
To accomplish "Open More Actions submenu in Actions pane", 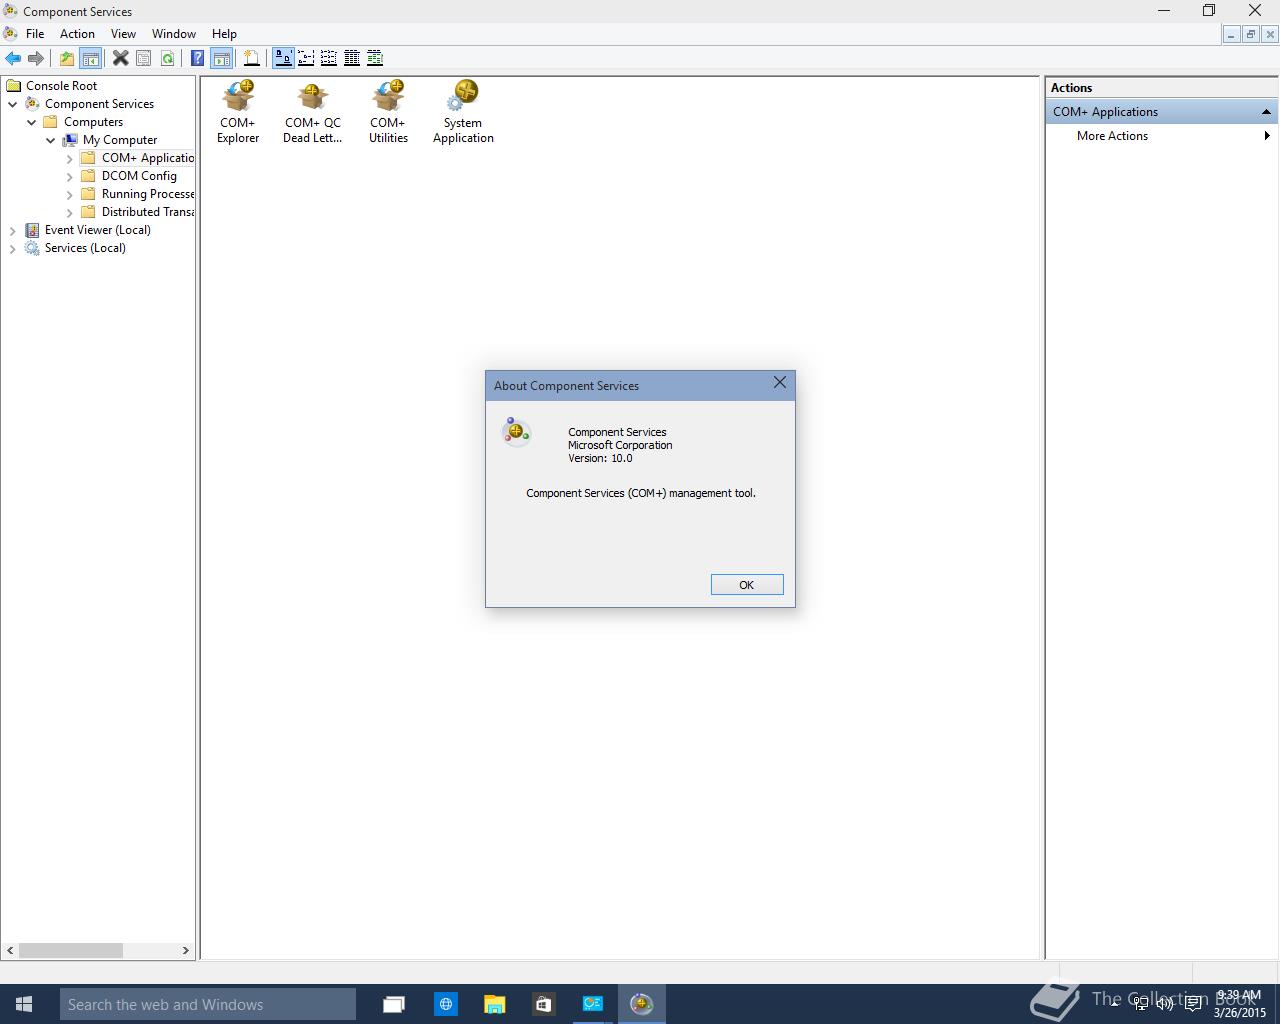I will [1162, 136].
